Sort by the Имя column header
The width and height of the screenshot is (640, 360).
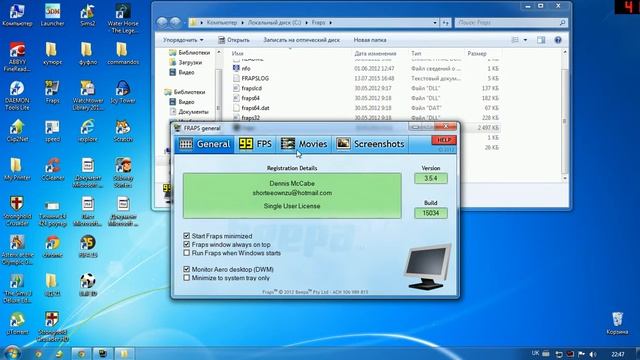(x=238, y=53)
